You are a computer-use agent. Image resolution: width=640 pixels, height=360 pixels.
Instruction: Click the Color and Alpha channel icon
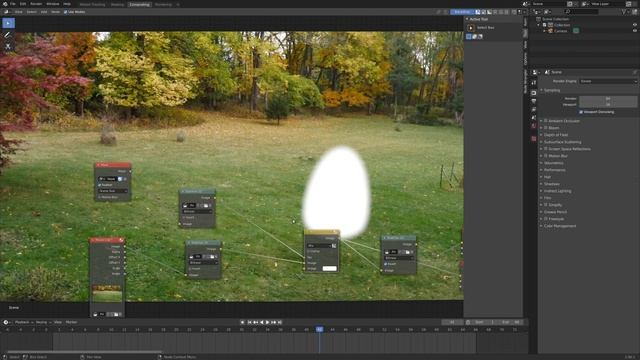(x=478, y=12)
